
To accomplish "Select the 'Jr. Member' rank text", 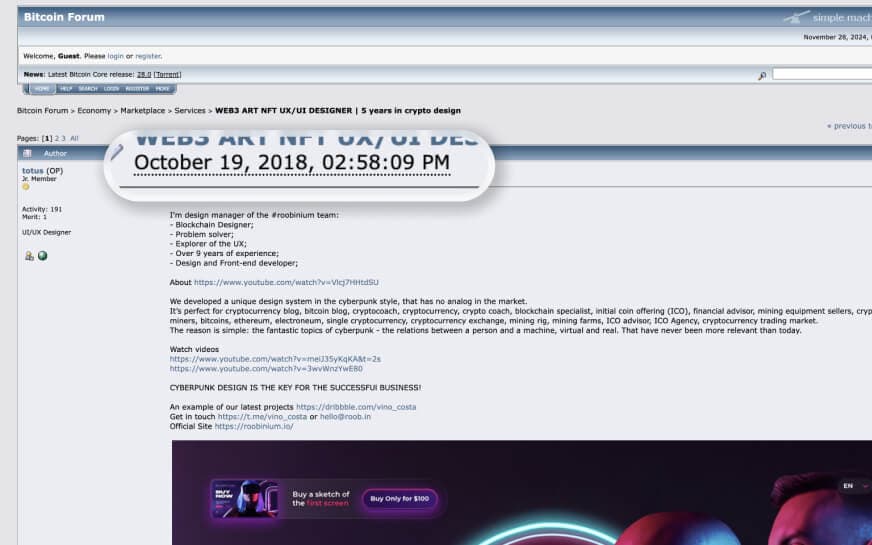I will point(39,179).
